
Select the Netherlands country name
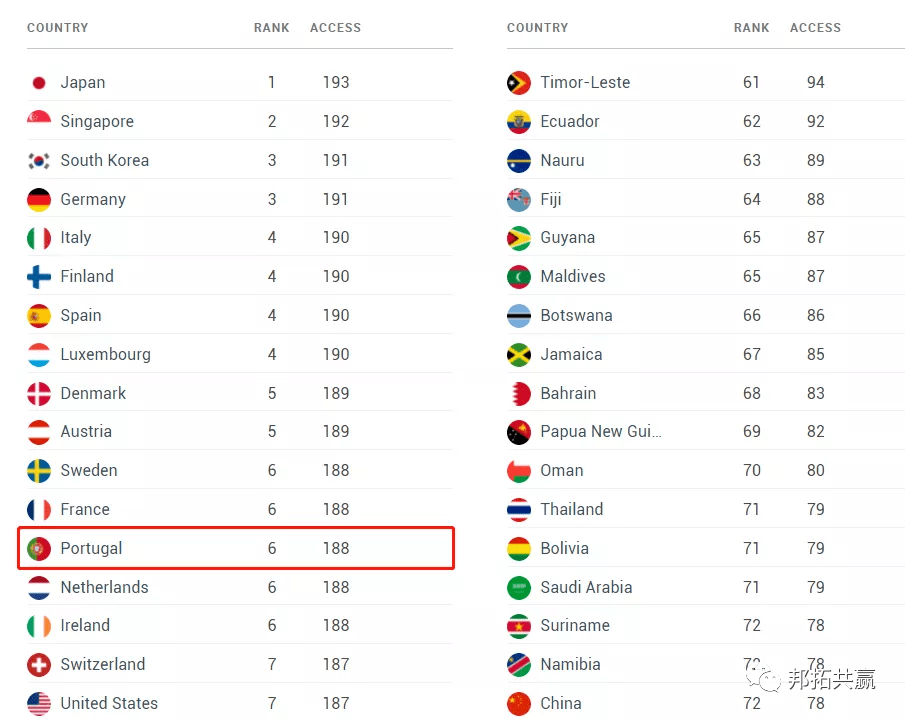pyautogui.click(x=104, y=588)
